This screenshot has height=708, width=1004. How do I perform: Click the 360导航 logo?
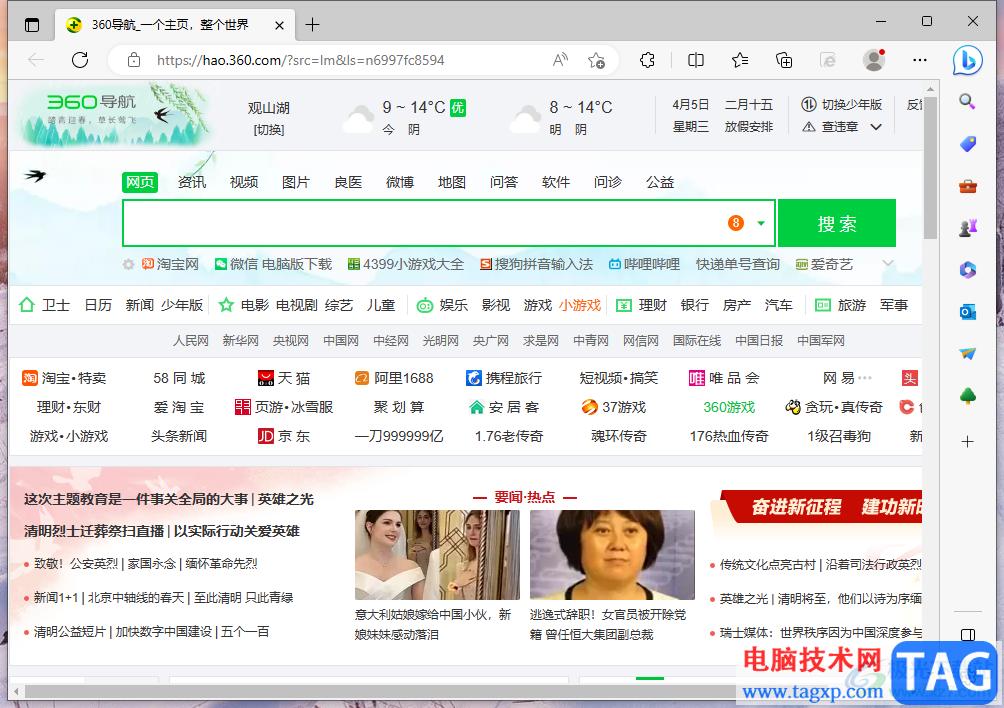pos(92,102)
